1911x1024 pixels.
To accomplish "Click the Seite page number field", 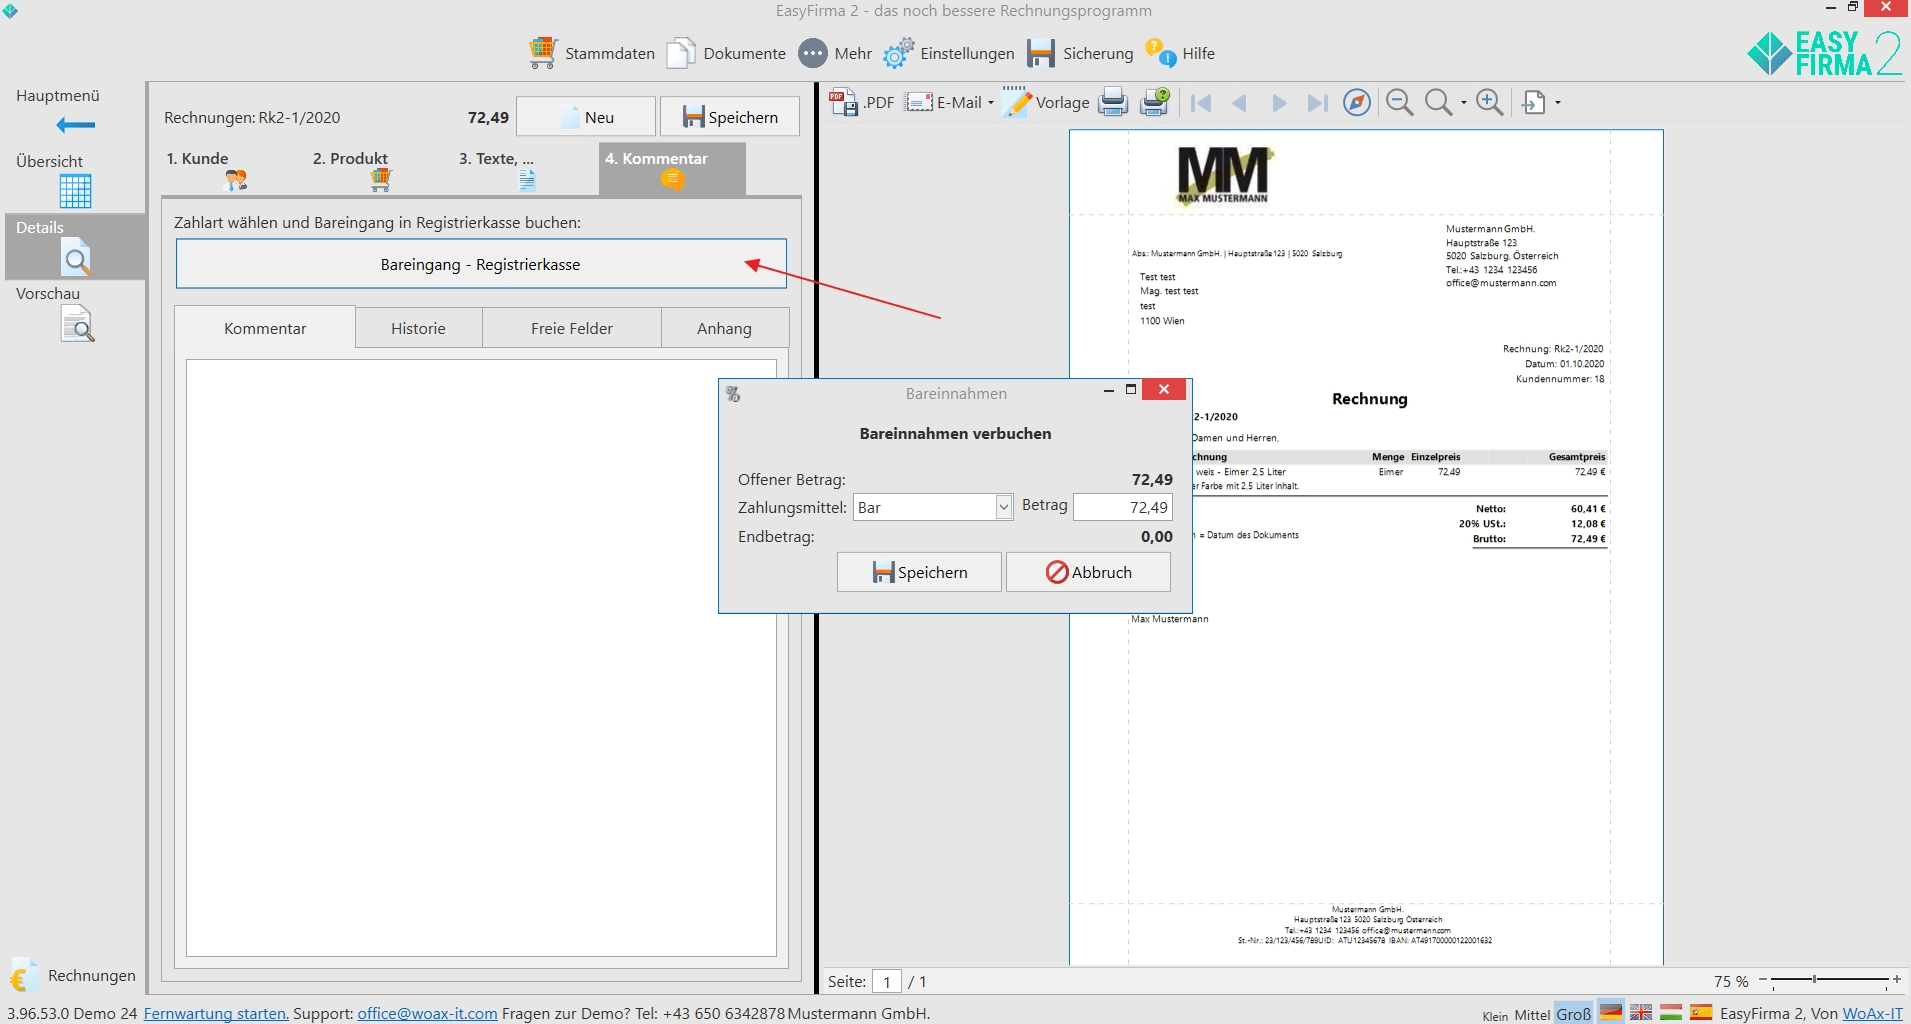I will pos(887,982).
